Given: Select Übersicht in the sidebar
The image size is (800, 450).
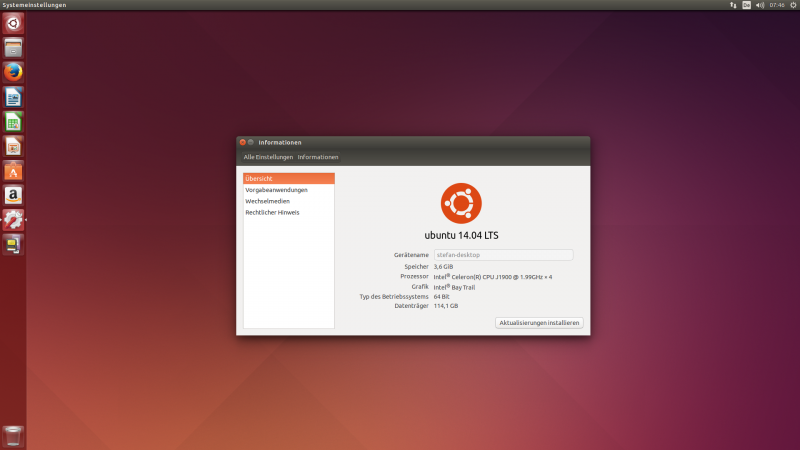Looking at the screenshot, I should pos(289,179).
